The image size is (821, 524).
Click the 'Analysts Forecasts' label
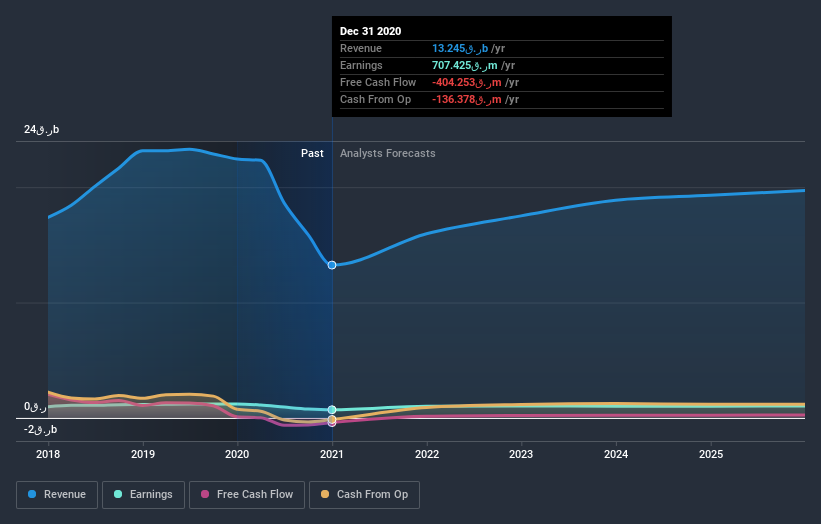pos(387,153)
